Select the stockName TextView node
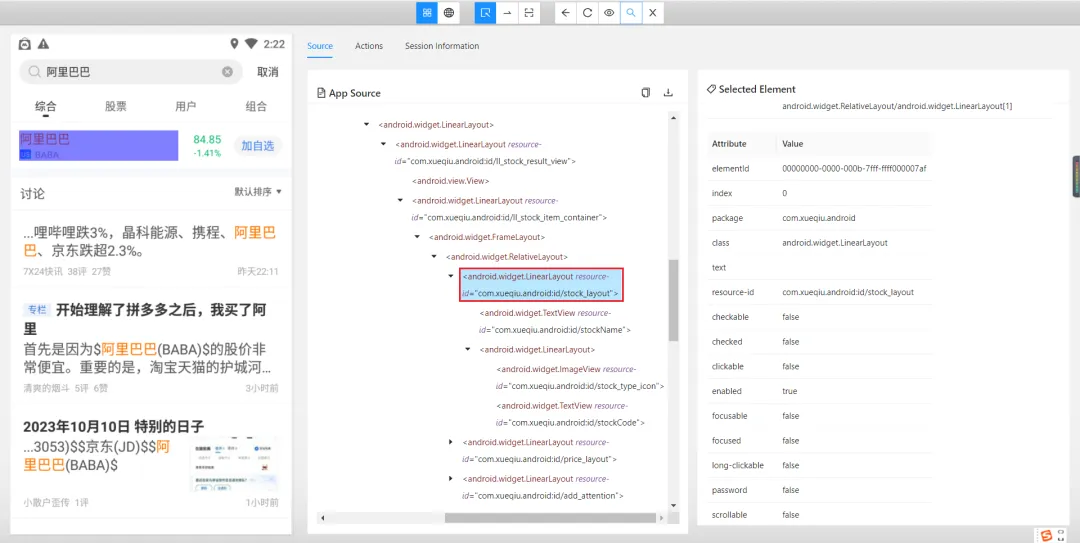 click(x=555, y=321)
